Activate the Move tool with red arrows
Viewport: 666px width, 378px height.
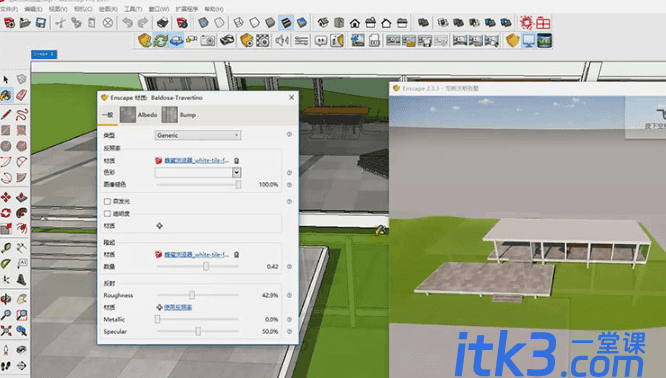click(6, 197)
